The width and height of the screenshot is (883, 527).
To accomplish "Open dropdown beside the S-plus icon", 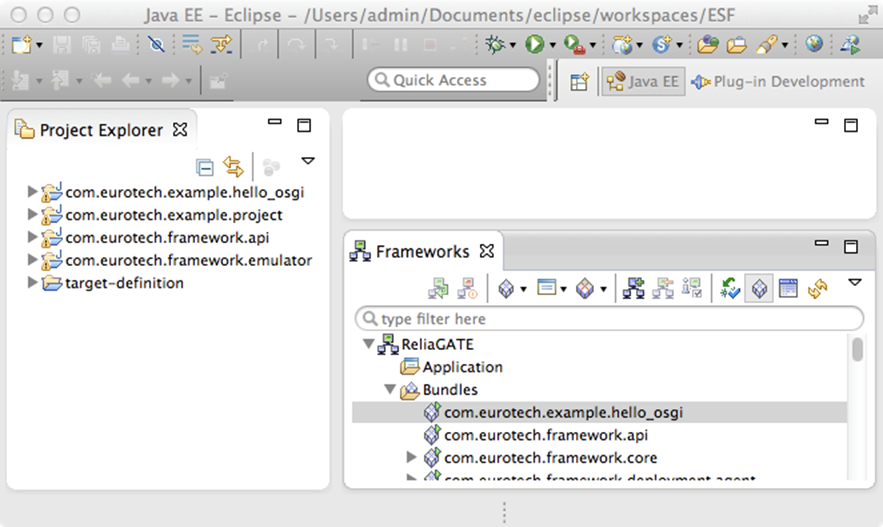I will pos(679,45).
